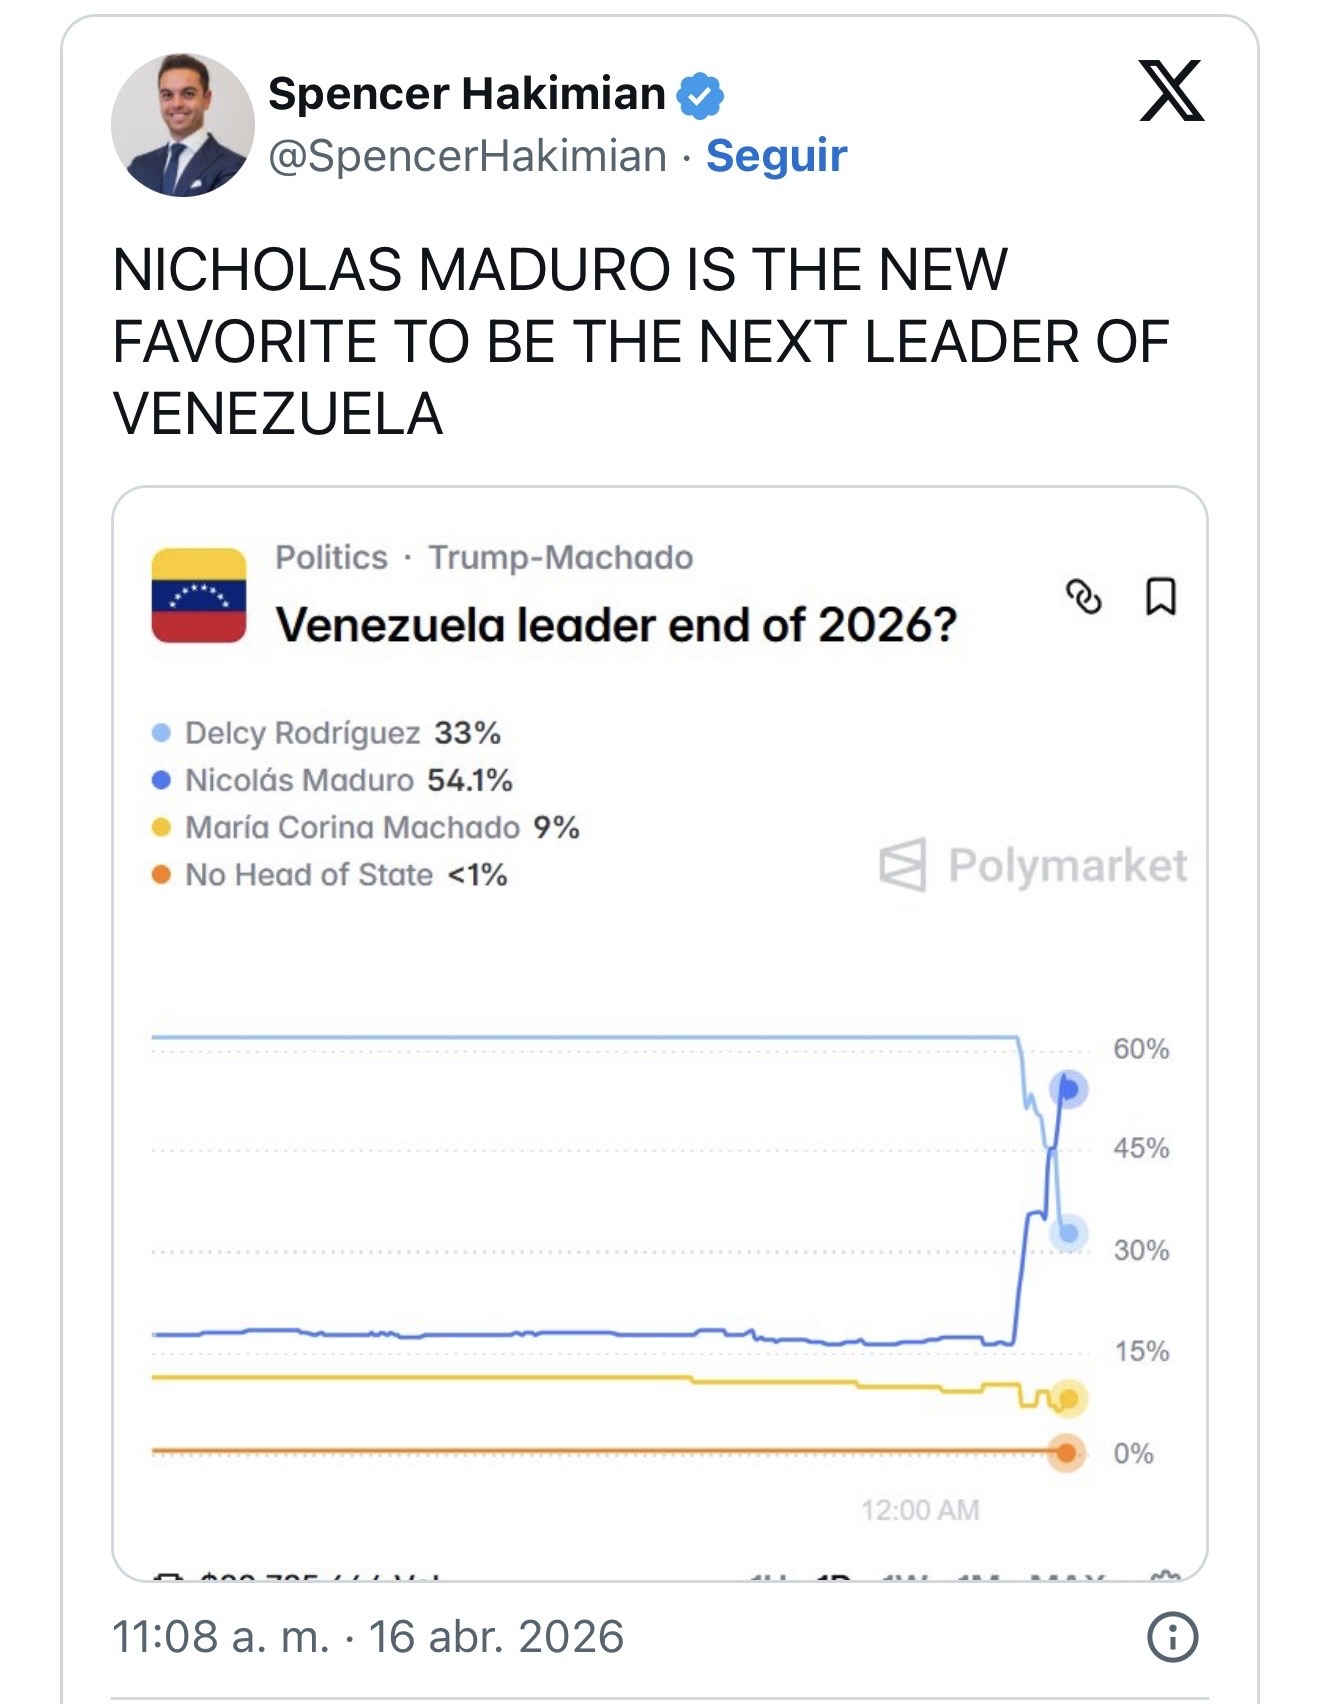This screenshot has height=1704, width=1320.
Task: Click the Politics category breadcrumb
Action: coord(331,557)
